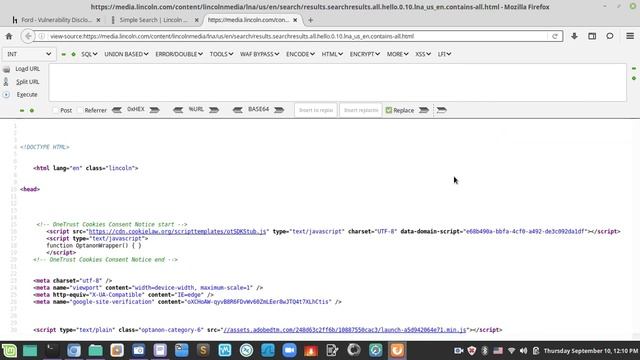640x360 pixels.
Task: Expand the SQL dropdown menu
Action: tap(89, 54)
